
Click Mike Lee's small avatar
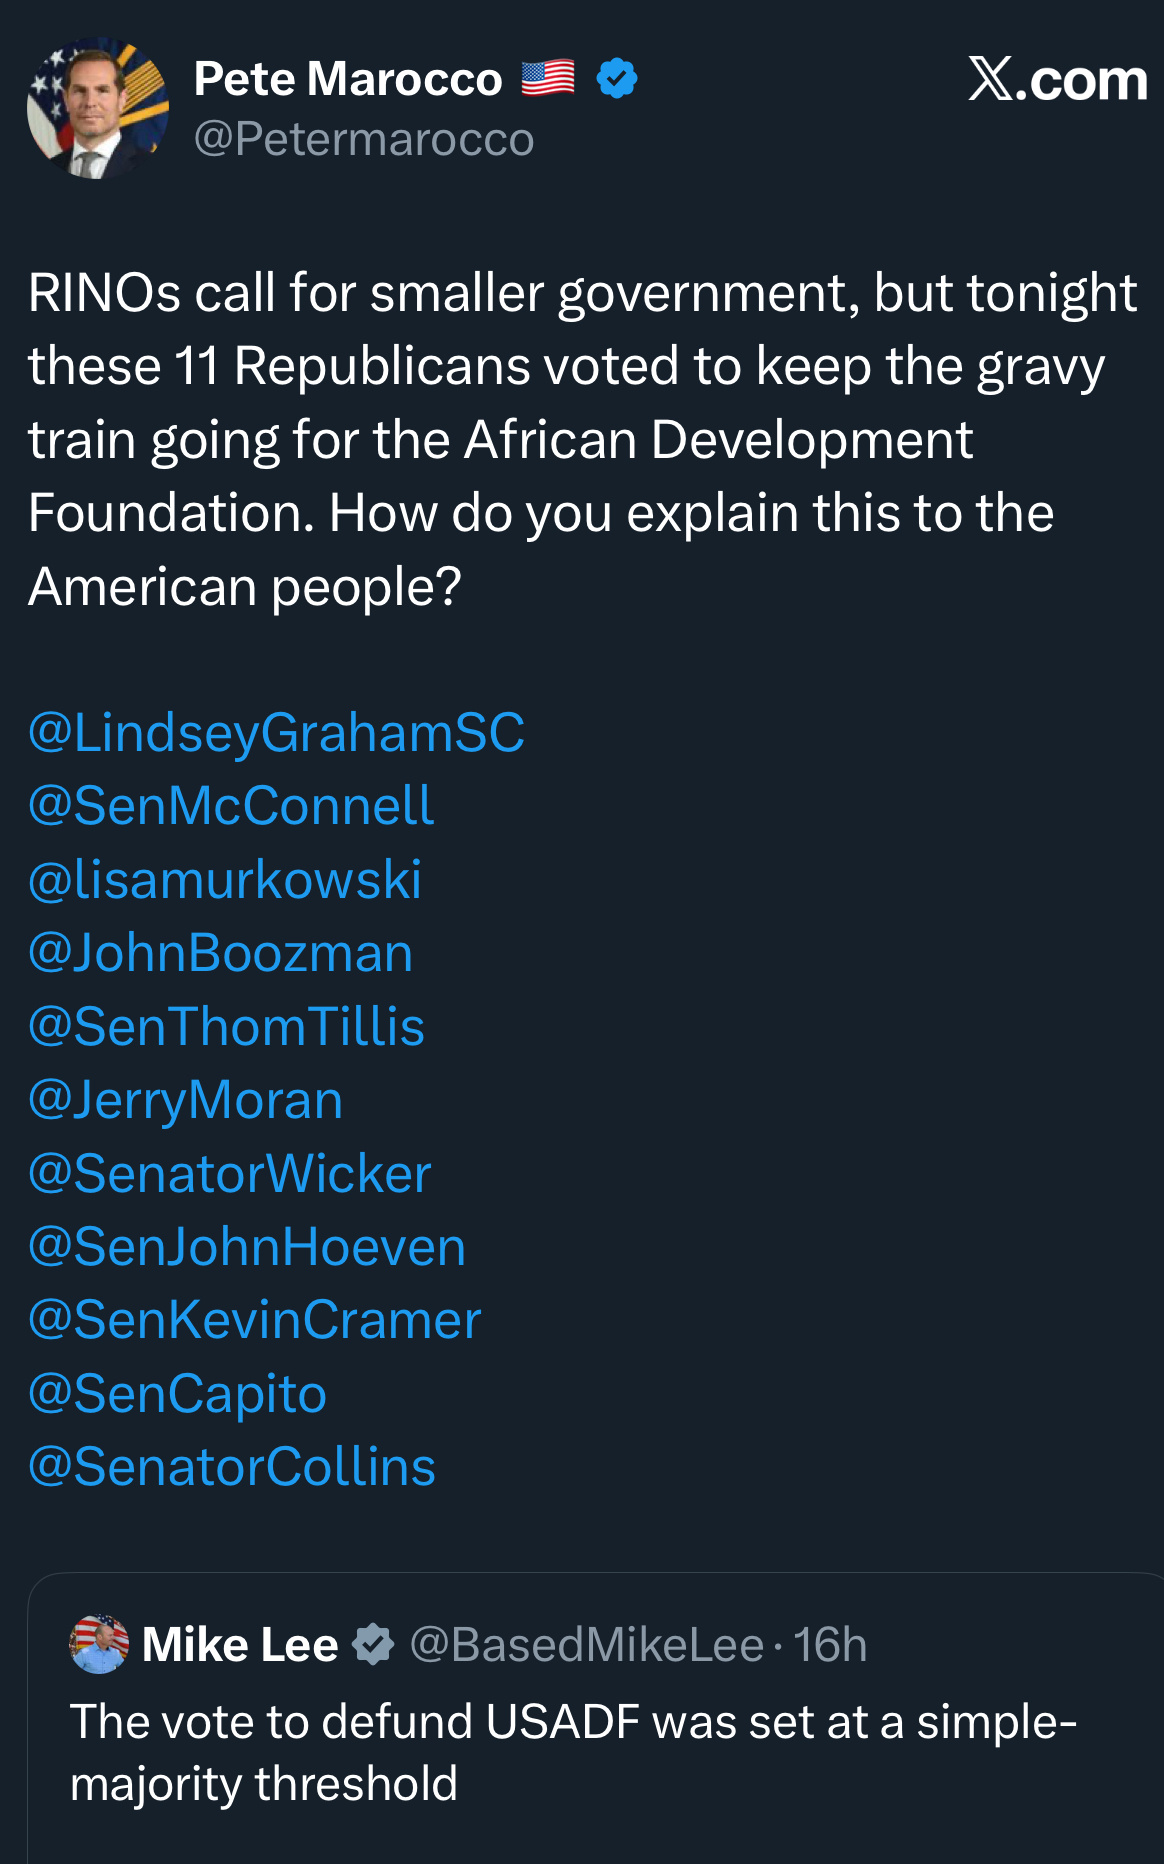point(99,1644)
